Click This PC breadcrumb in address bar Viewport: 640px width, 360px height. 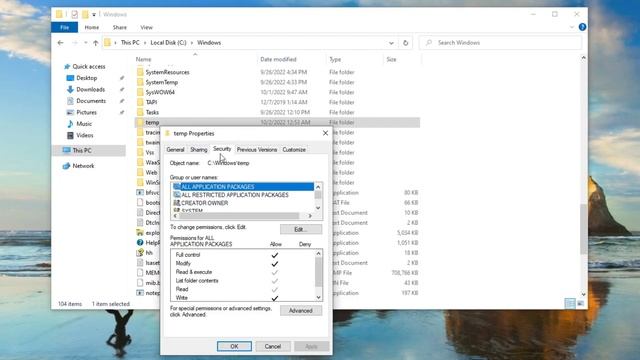(x=130, y=42)
